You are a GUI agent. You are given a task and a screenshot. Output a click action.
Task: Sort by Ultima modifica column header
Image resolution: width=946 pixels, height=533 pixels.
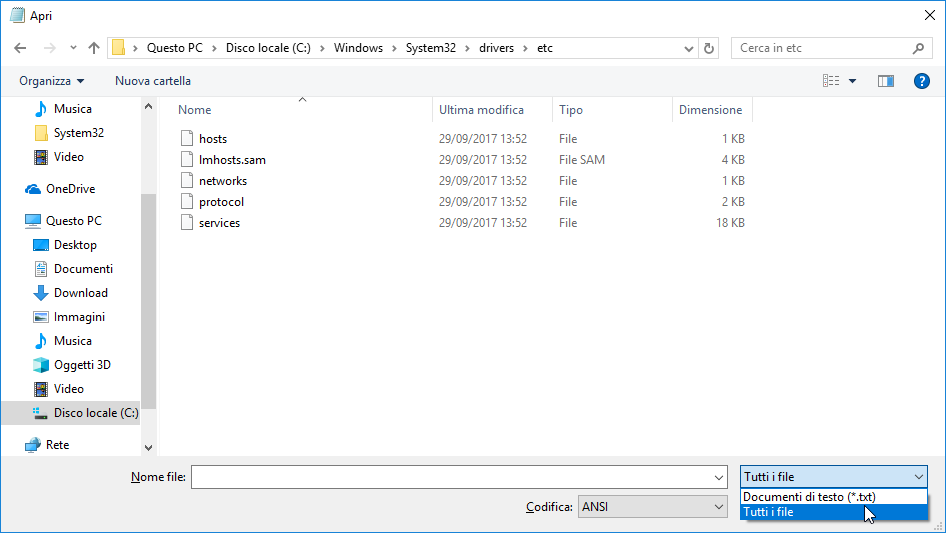(481, 110)
